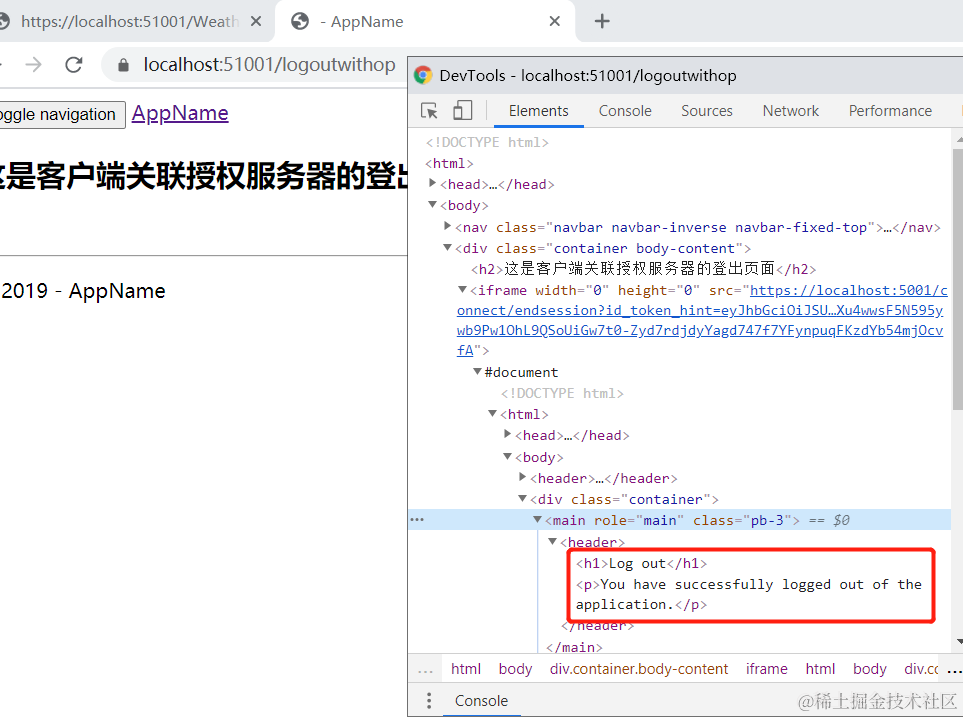Open the Network tab
This screenshot has width=964, height=718.
(x=791, y=111)
